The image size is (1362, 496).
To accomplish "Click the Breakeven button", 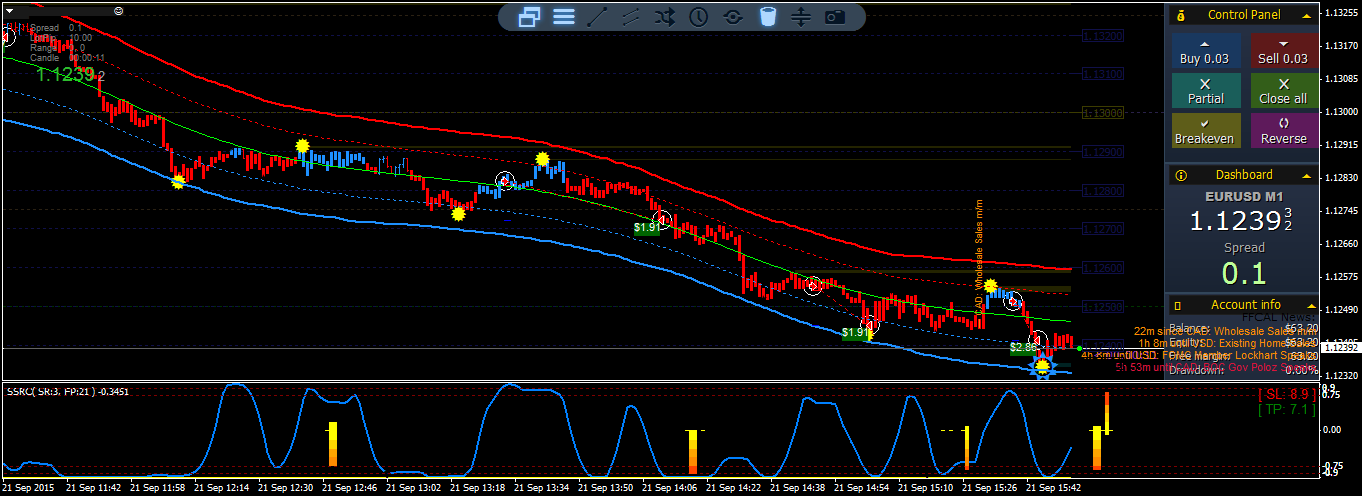I will 1205,131.
